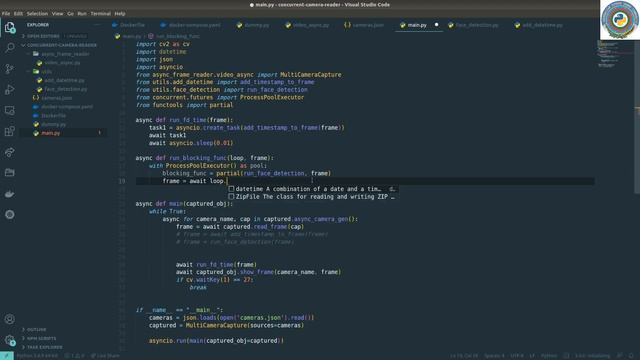Open the Extensions view icon
640x360 pixels.
click(10, 131)
